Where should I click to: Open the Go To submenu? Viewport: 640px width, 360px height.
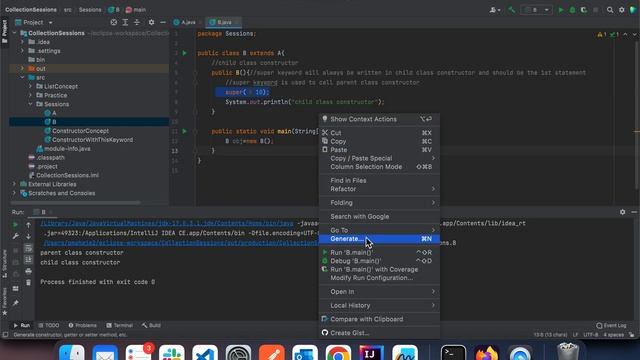(x=379, y=230)
